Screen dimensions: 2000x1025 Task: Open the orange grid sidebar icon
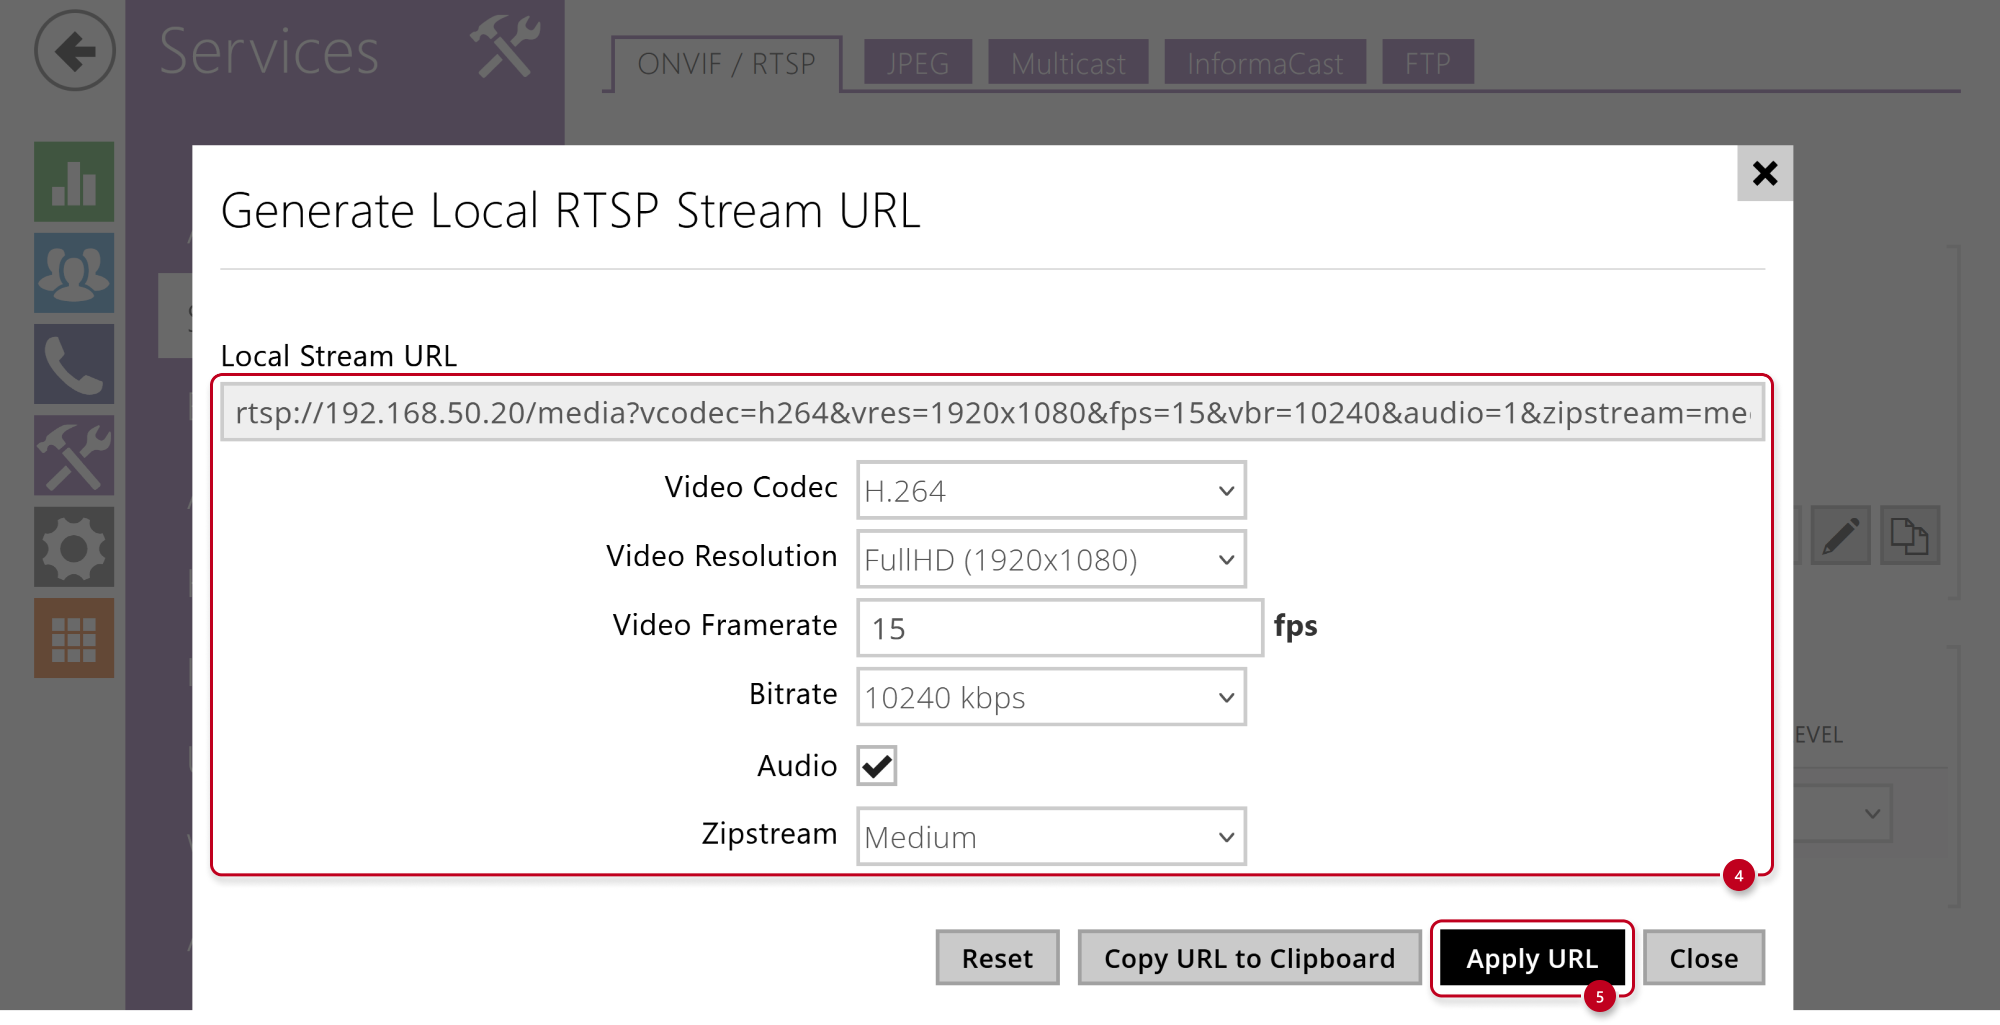pos(74,638)
